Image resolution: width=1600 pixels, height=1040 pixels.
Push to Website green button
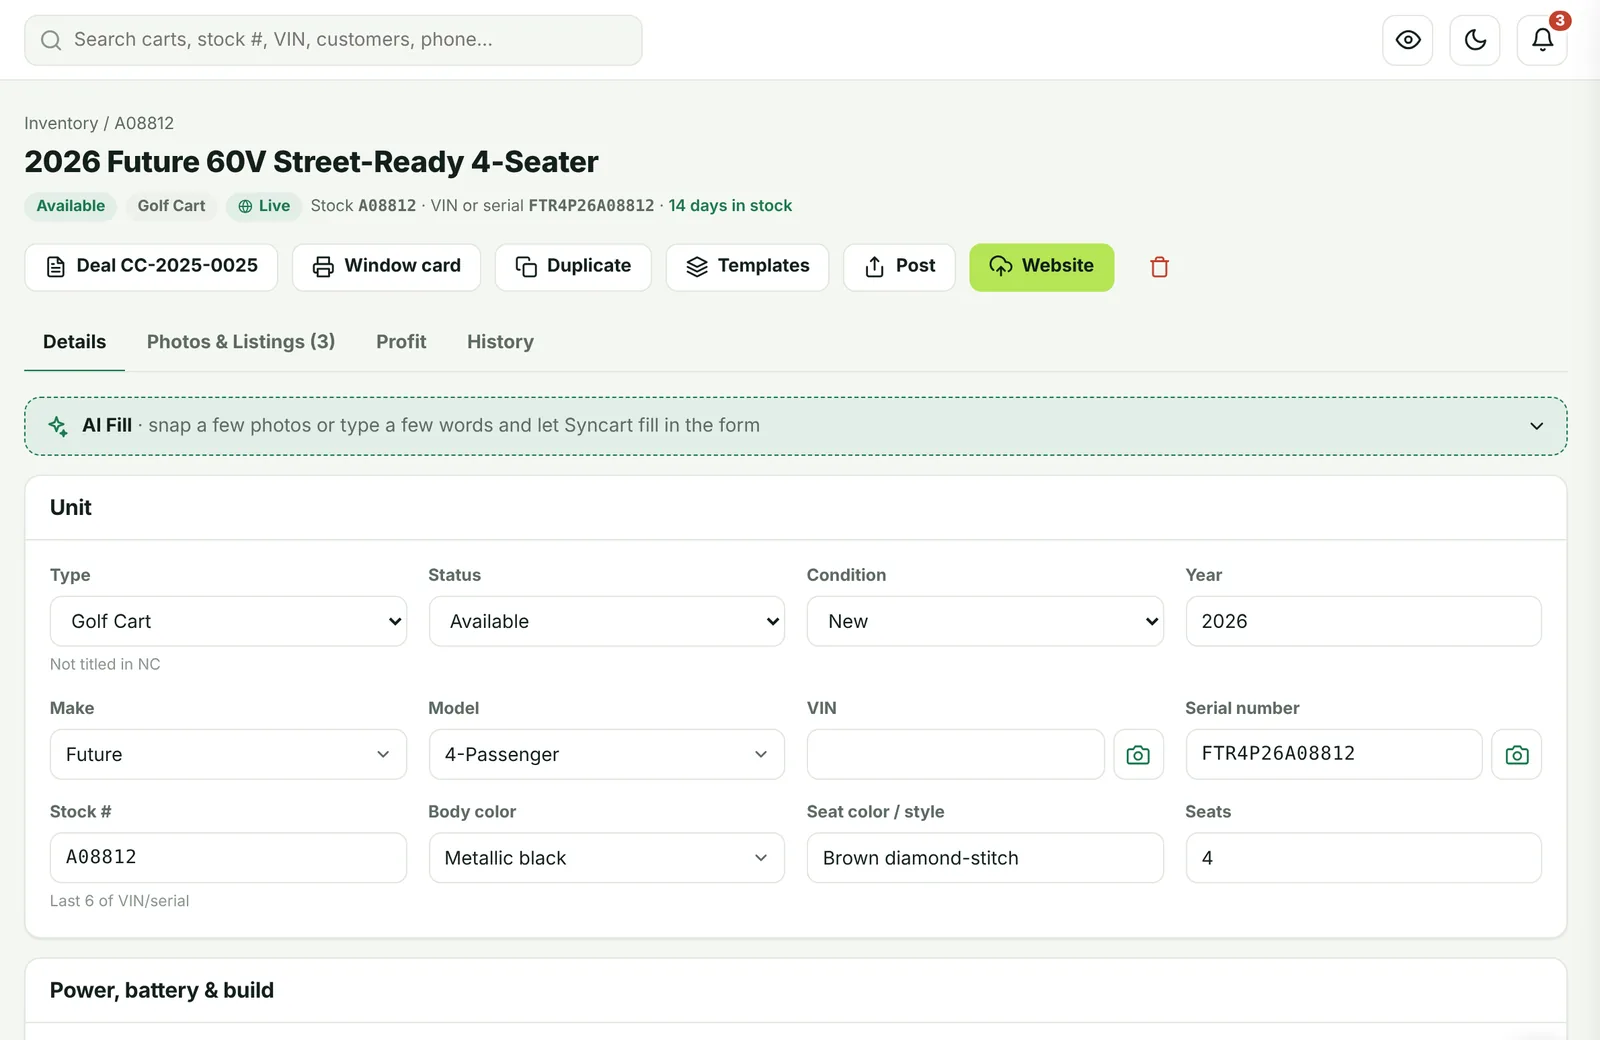[x=1041, y=267]
